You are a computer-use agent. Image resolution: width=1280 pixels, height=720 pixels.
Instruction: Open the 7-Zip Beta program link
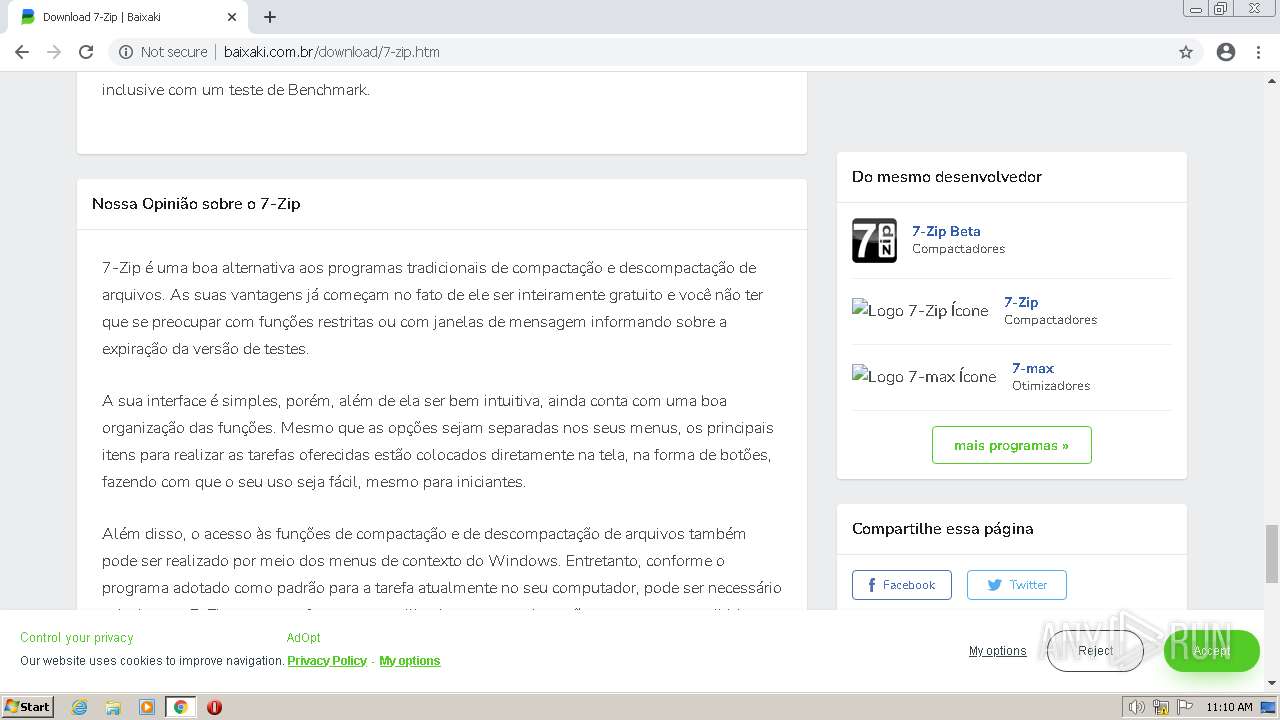pos(946,231)
